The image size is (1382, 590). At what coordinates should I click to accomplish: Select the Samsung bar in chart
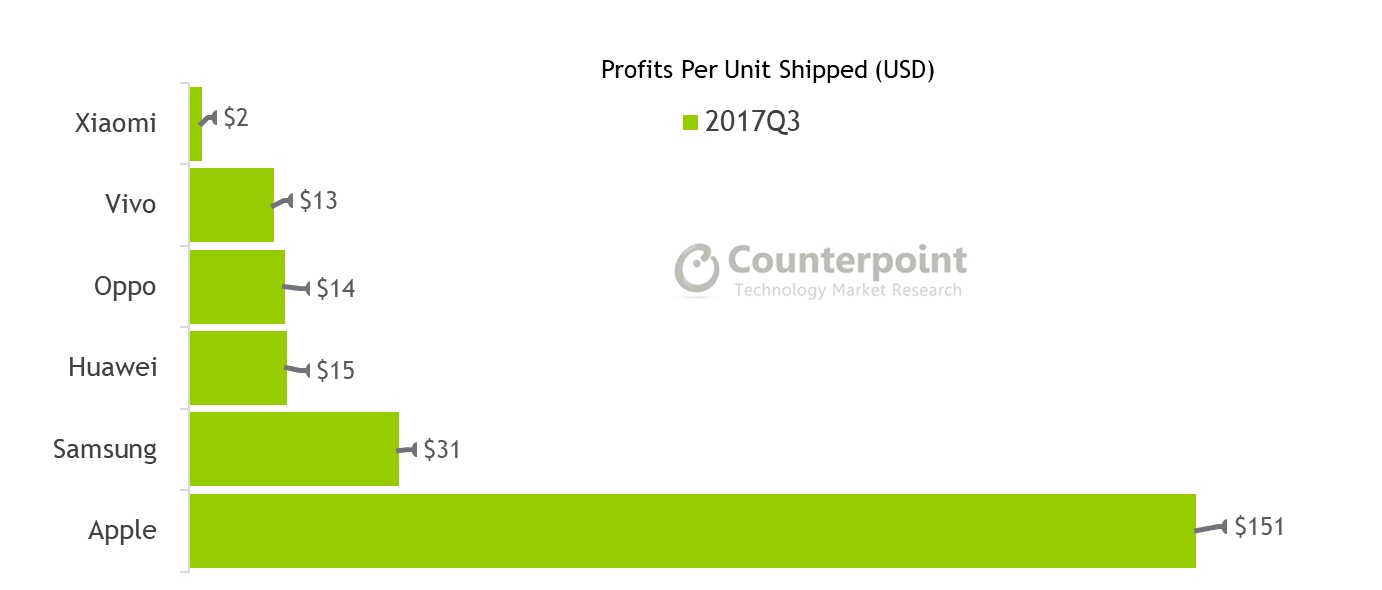point(294,449)
